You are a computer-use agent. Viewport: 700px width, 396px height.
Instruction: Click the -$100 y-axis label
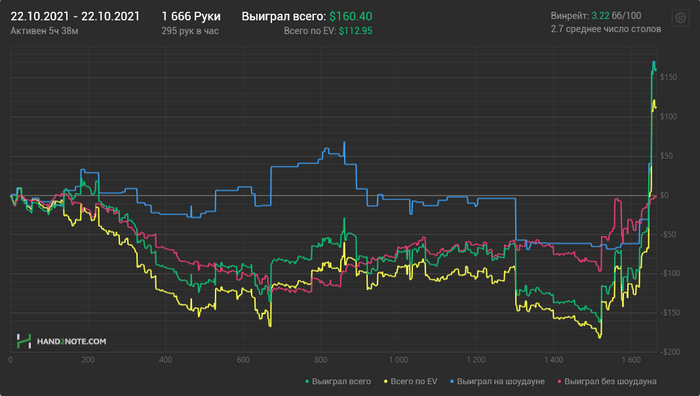tap(669, 273)
